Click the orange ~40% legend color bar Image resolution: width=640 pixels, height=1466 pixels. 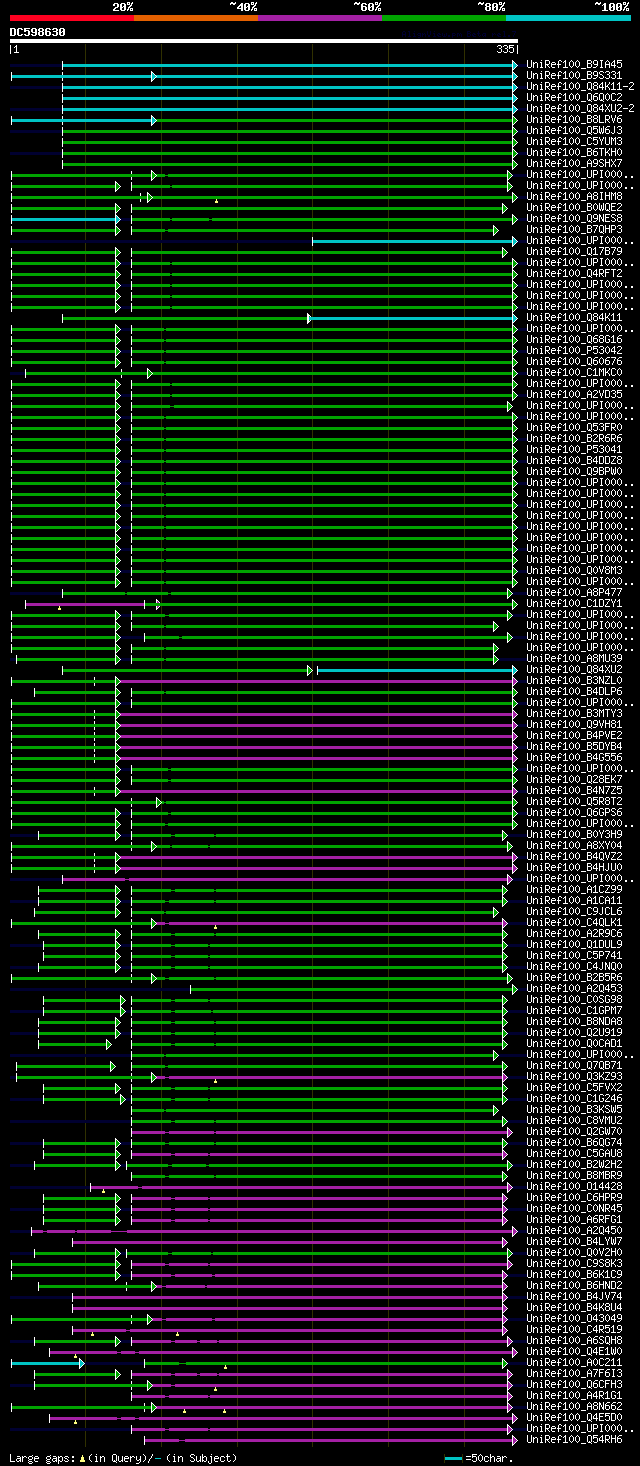196,18
